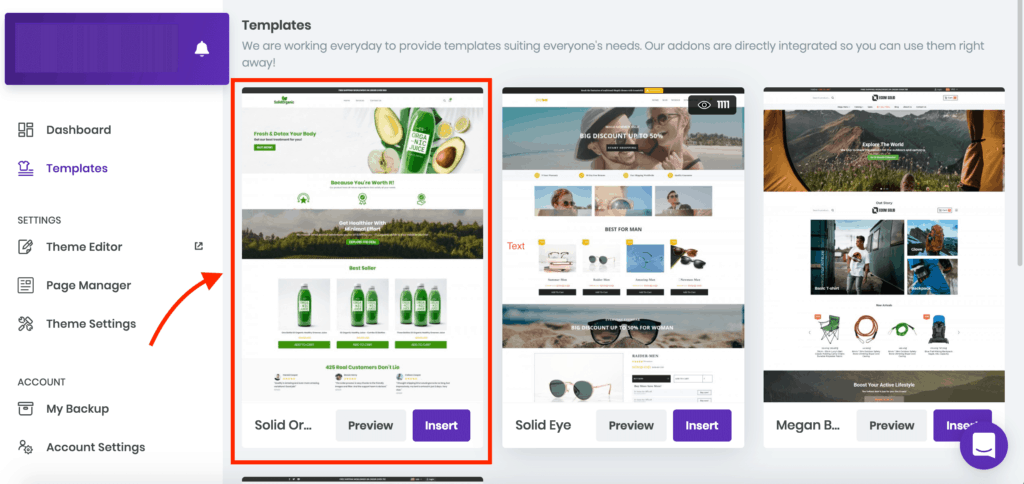Insert the Solid Organic template
The image size is (1024, 484).
[x=441, y=426]
